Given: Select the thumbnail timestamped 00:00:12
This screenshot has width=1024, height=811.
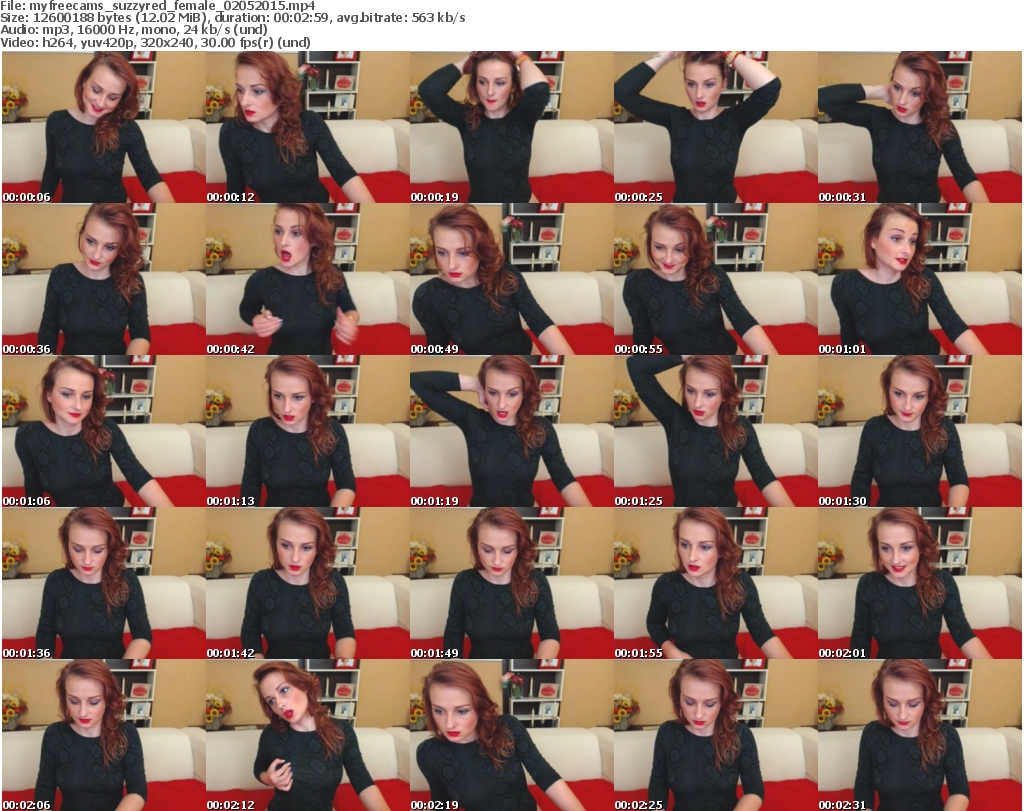Looking at the screenshot, I should (x=308, y=127).
